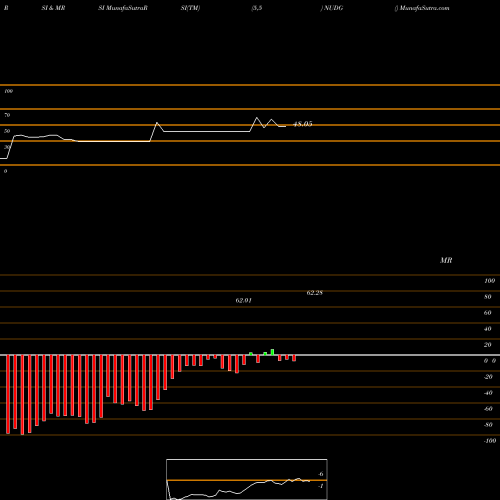Click the 62.01 value label
Screen dimensions: 500x500
pyautogui.click(x=243, y=300)
